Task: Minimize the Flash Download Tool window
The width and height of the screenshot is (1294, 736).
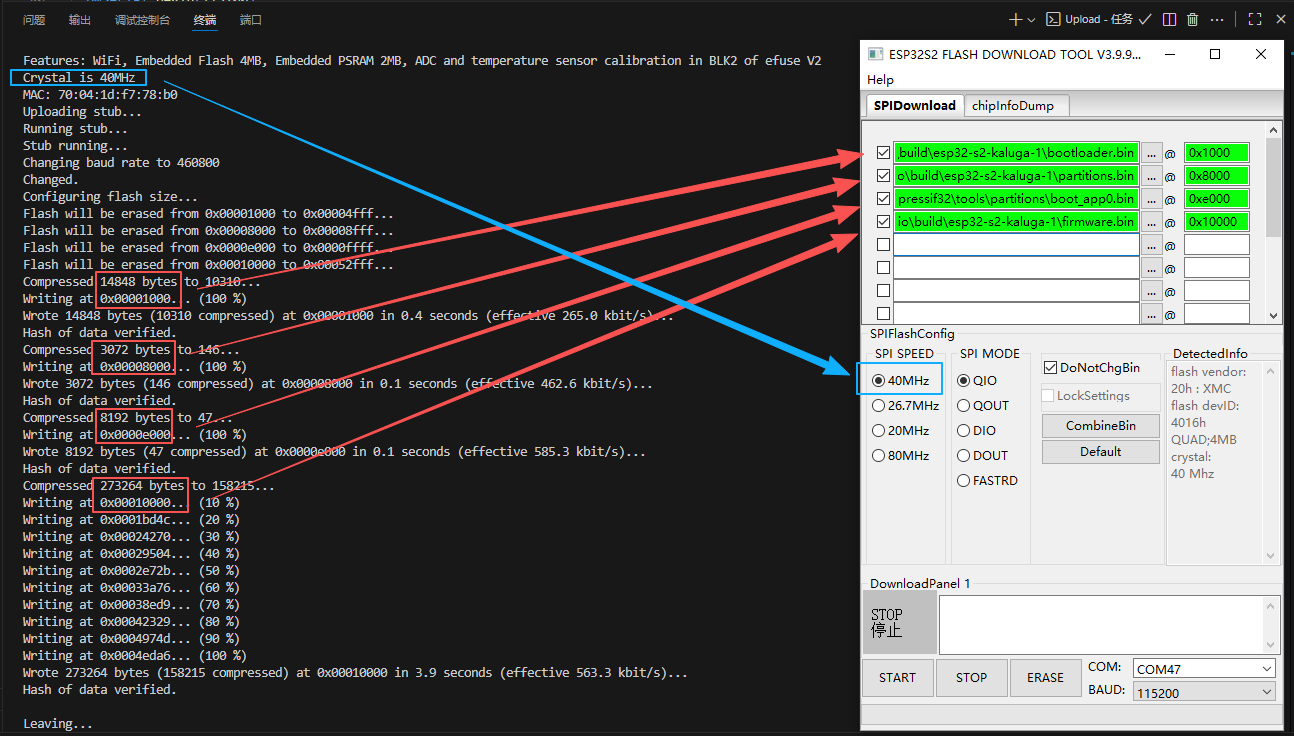Action: [x=1171, y=54]
